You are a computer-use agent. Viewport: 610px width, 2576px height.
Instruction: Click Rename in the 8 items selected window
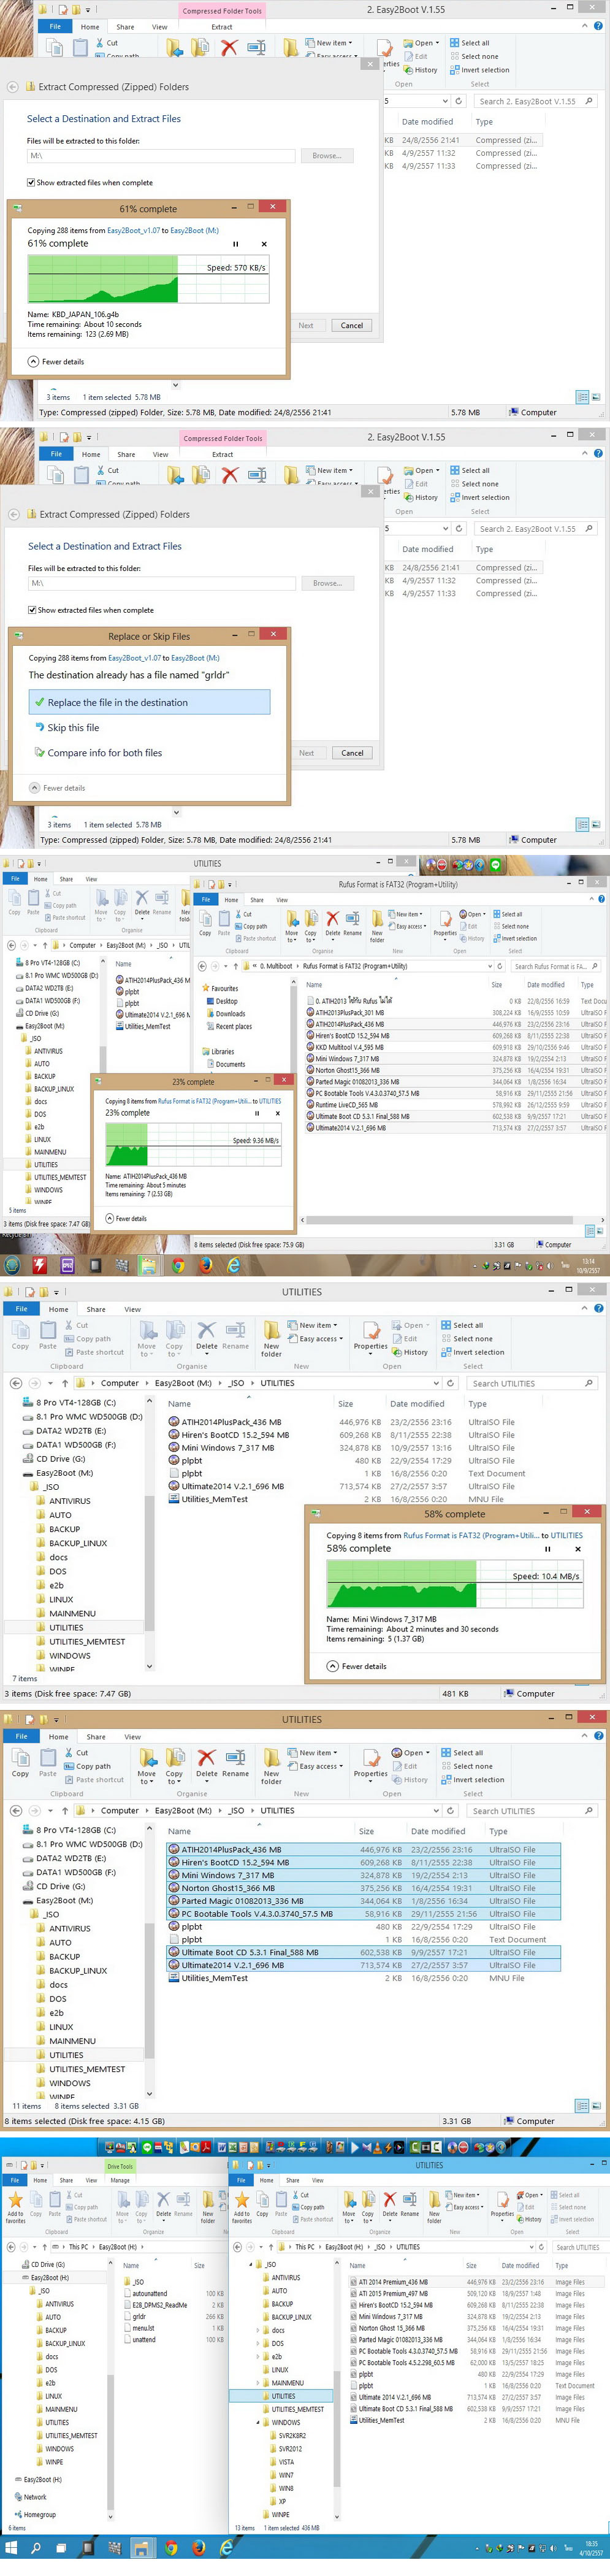235,1762
